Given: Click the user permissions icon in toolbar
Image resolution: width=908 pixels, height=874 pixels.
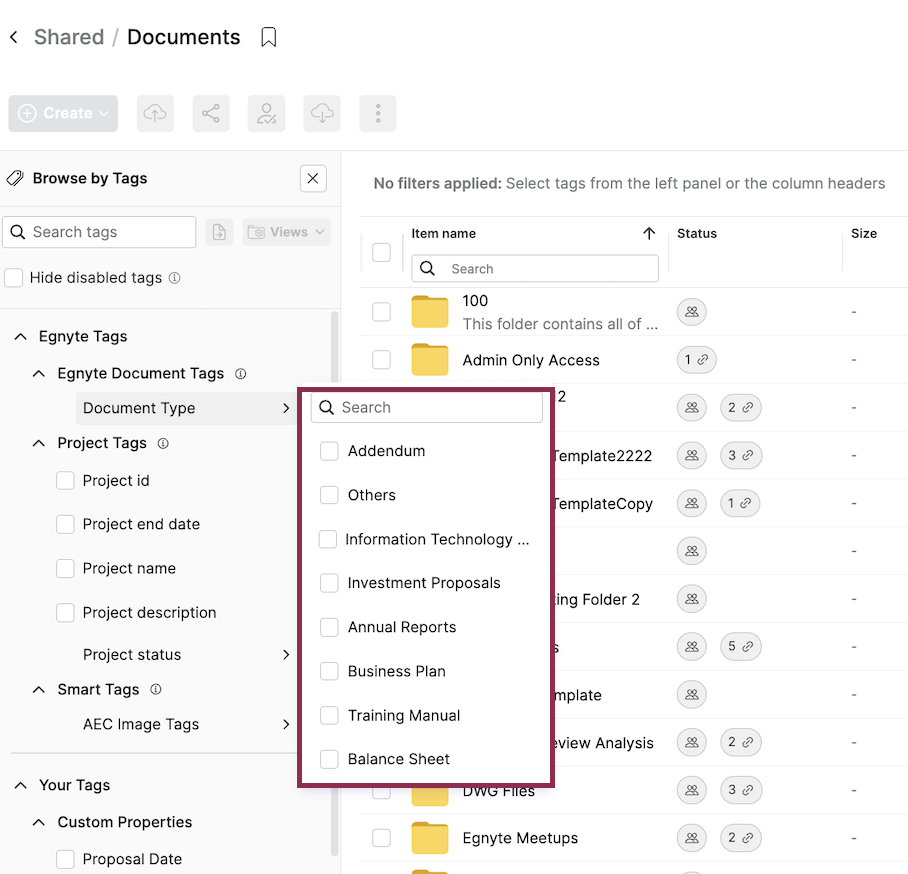Looking at the screenshot, I should click(x=266, y=114).
